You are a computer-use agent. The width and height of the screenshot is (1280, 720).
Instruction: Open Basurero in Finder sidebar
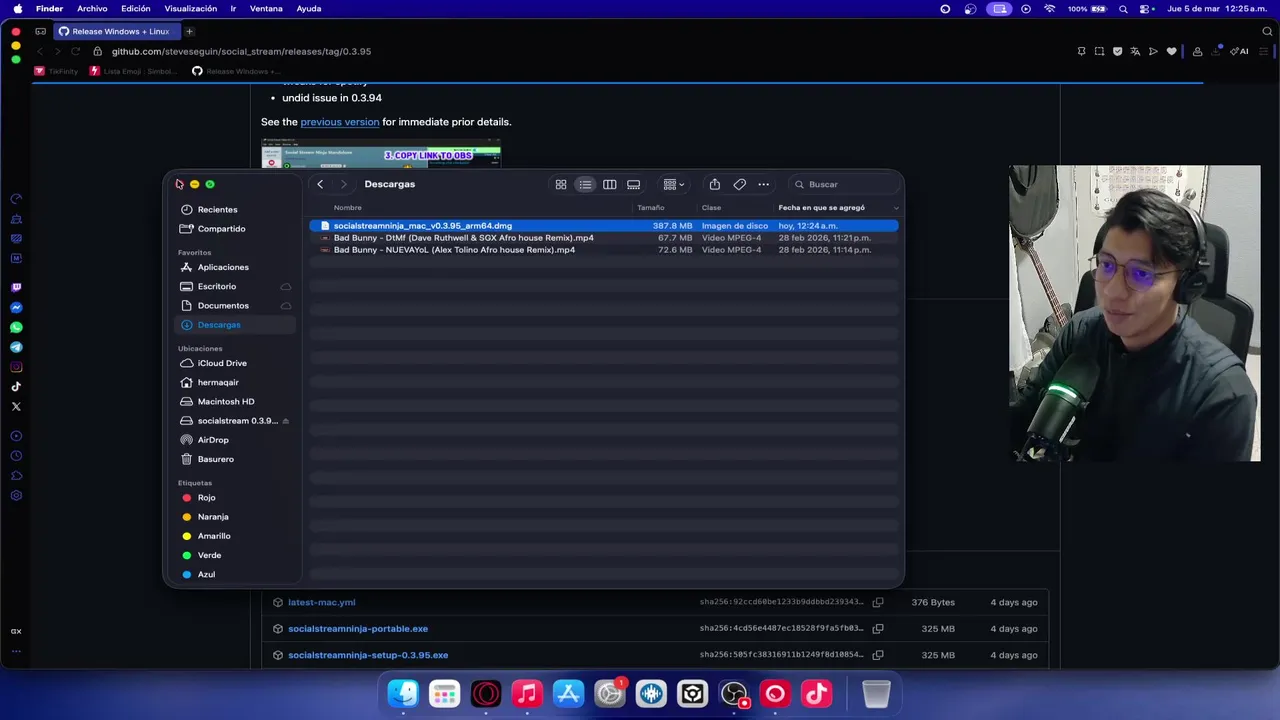pyautogui.click(x=236, y=459)
